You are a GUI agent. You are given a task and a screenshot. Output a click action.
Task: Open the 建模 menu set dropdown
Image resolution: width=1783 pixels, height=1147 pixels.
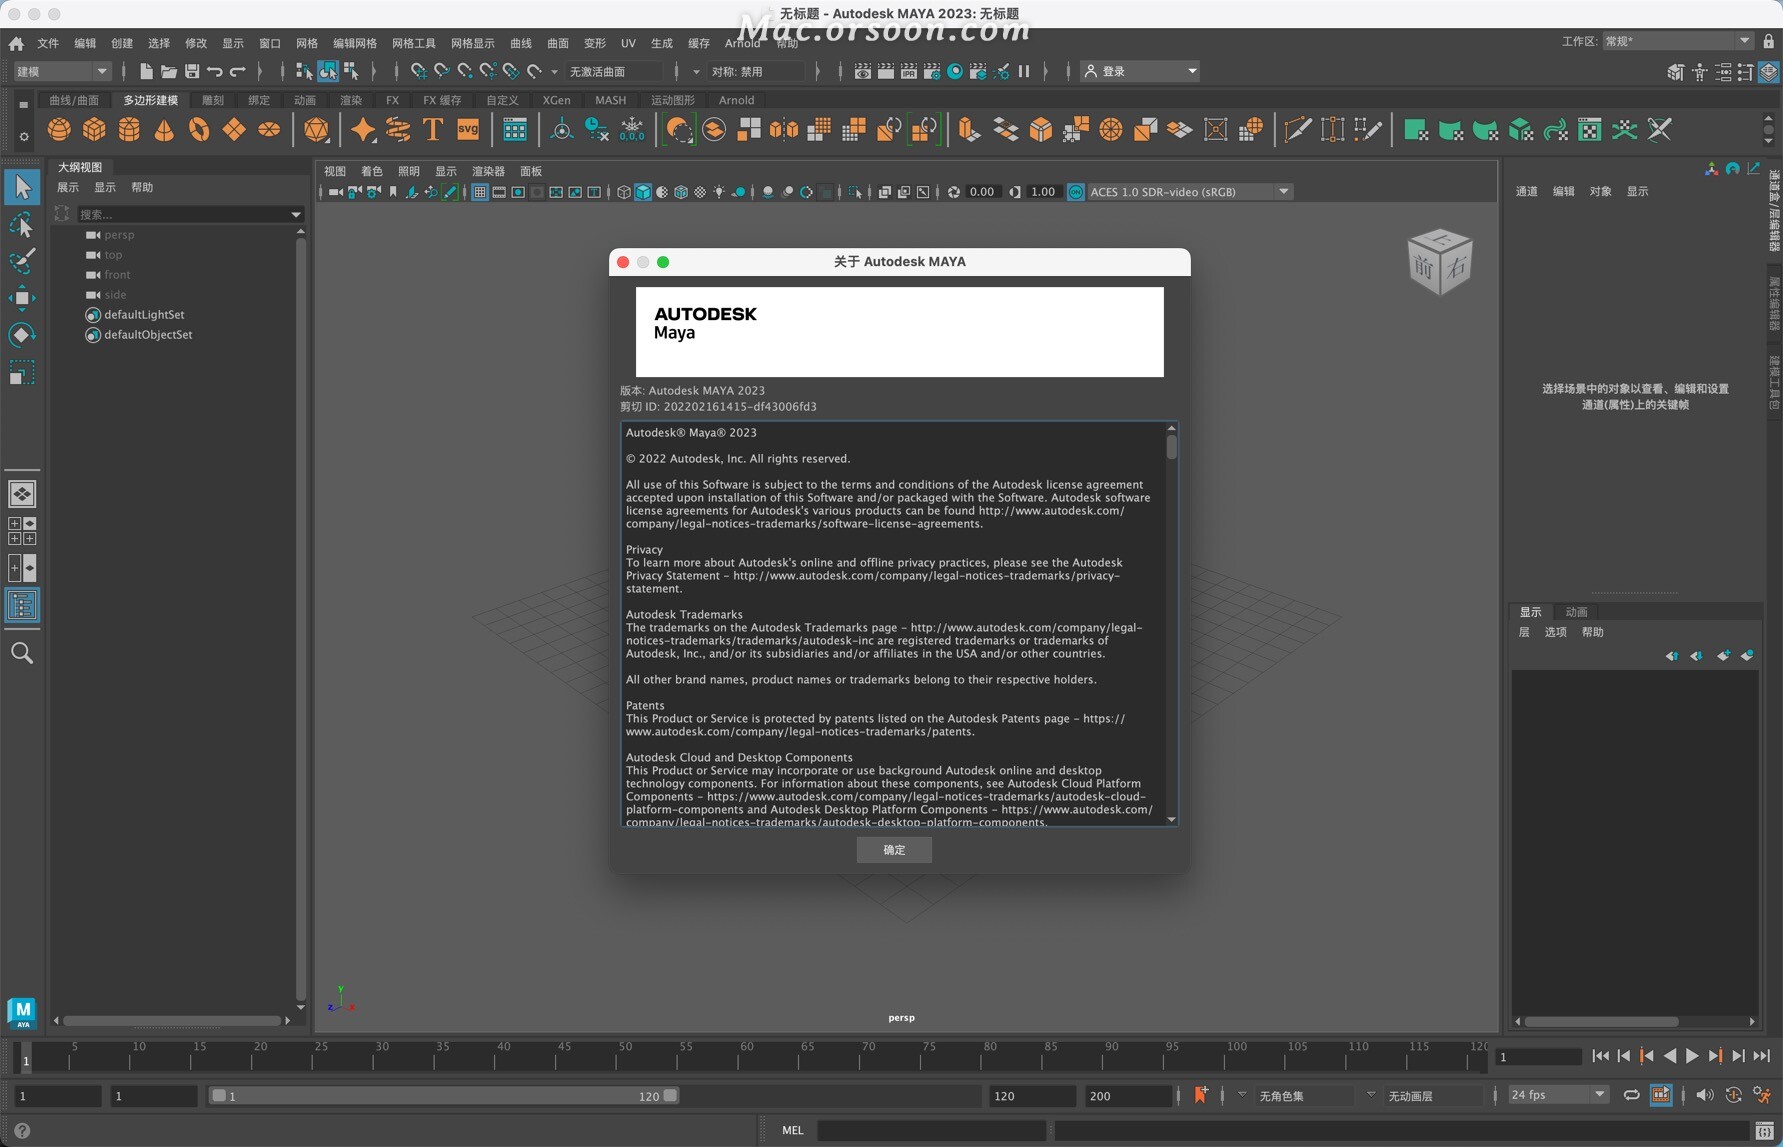coord(61,71)
